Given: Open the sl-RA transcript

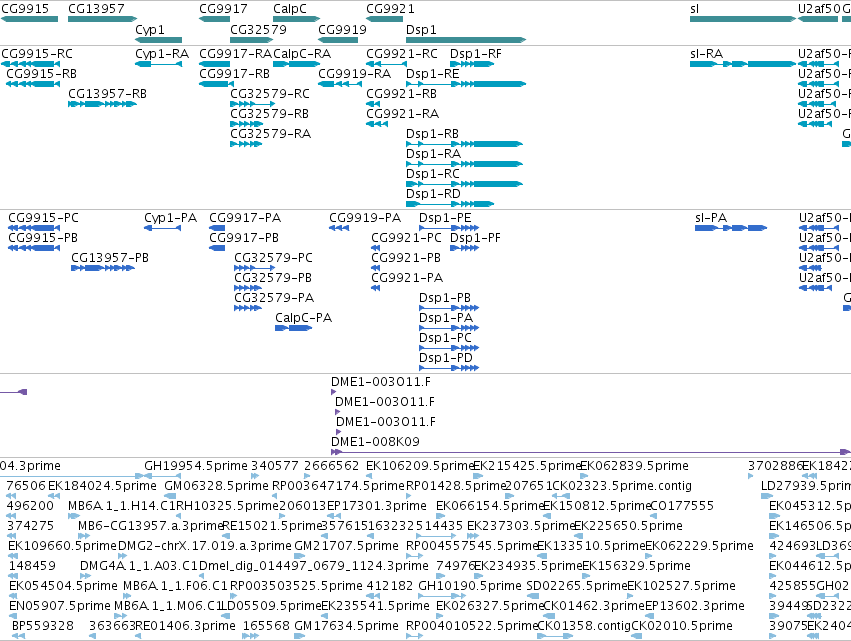Looking at the screenshot, I should coord(742,64).
